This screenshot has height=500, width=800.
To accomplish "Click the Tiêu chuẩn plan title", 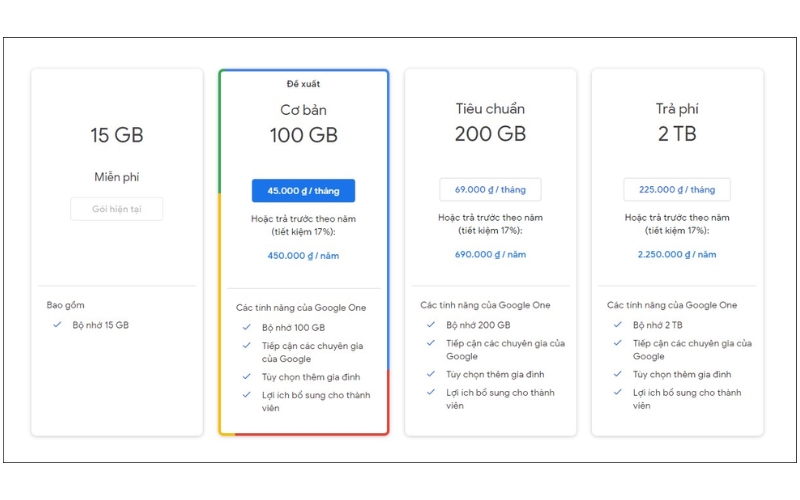I will click(x=490, y=109).
